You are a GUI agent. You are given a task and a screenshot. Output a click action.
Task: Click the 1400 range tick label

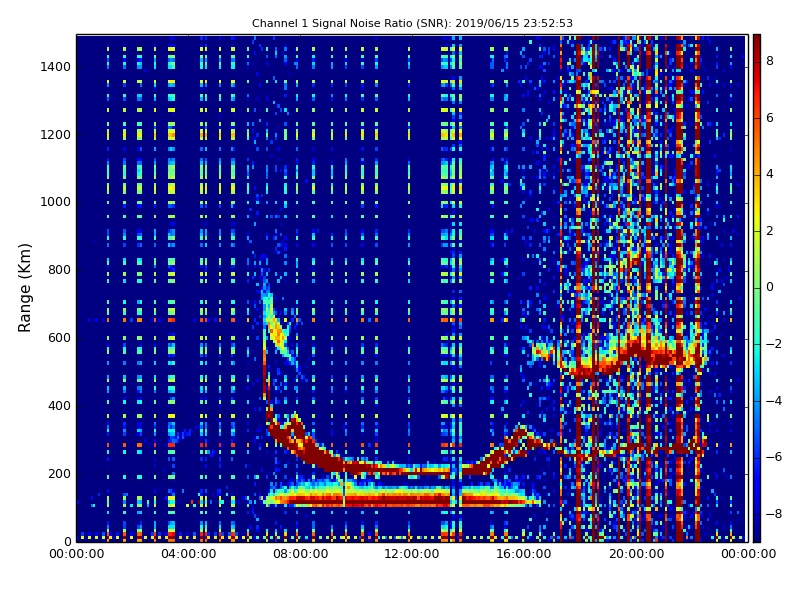[56, 67]
